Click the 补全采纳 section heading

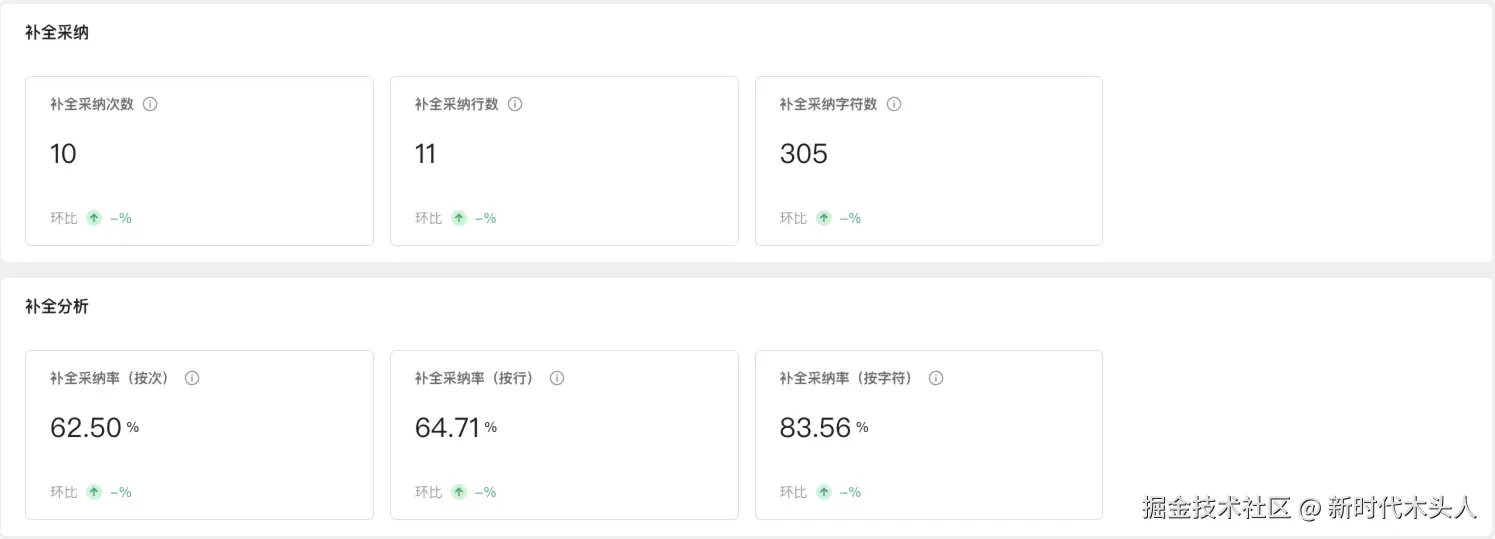(x=57, y=32)
